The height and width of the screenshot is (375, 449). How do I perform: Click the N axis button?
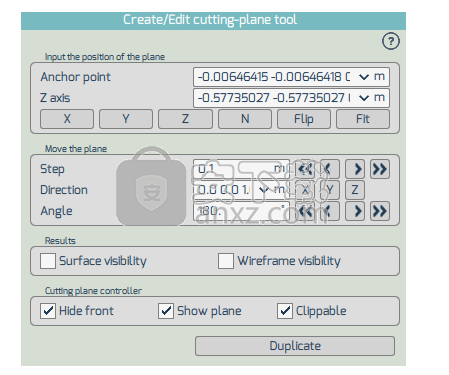click(245, 119)
